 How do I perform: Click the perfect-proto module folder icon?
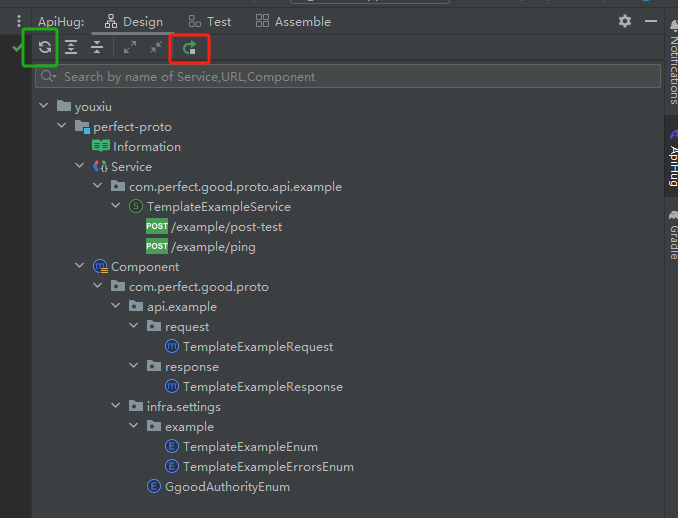[x=82, y=127]
